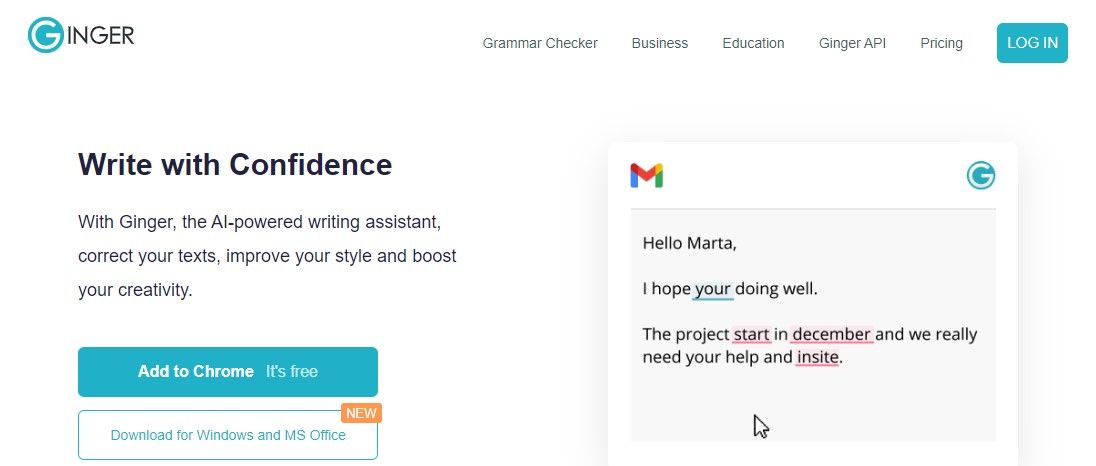Click the Write with Confidence heading
Viewport: 1096px width, 466px height.
coord(235,164)
